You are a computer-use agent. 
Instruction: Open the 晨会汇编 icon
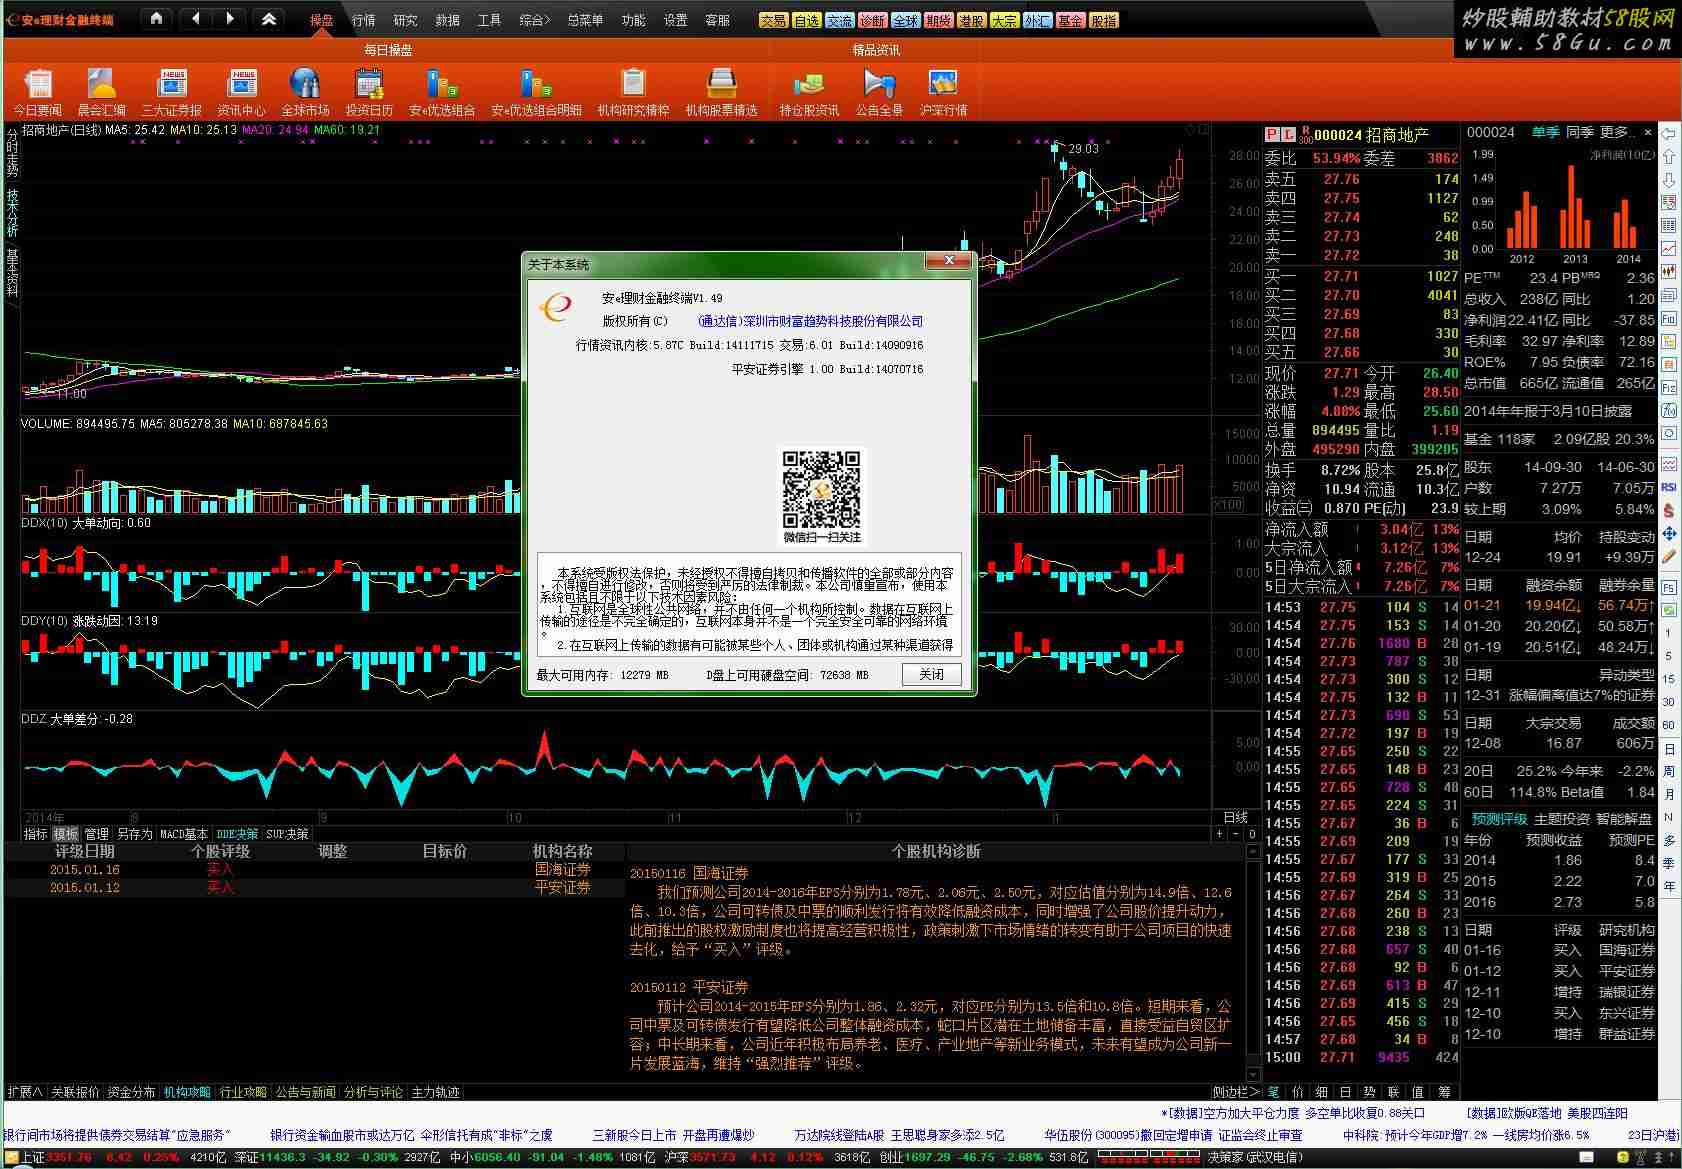tap(102, 92)
